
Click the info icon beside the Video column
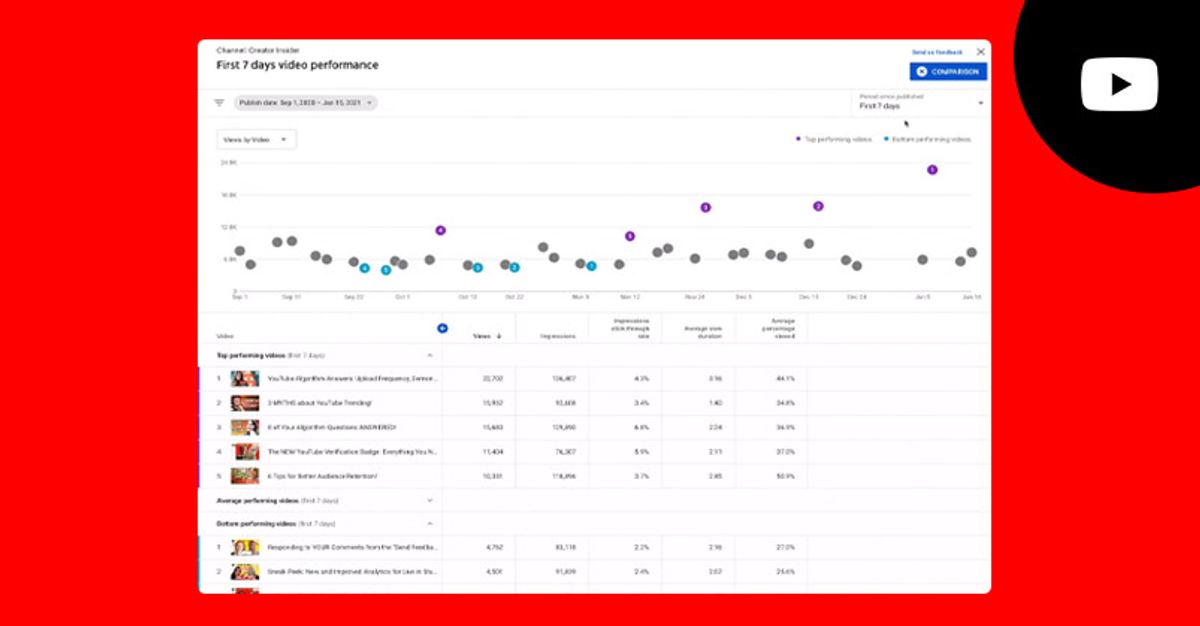click(x=440, y=327)
